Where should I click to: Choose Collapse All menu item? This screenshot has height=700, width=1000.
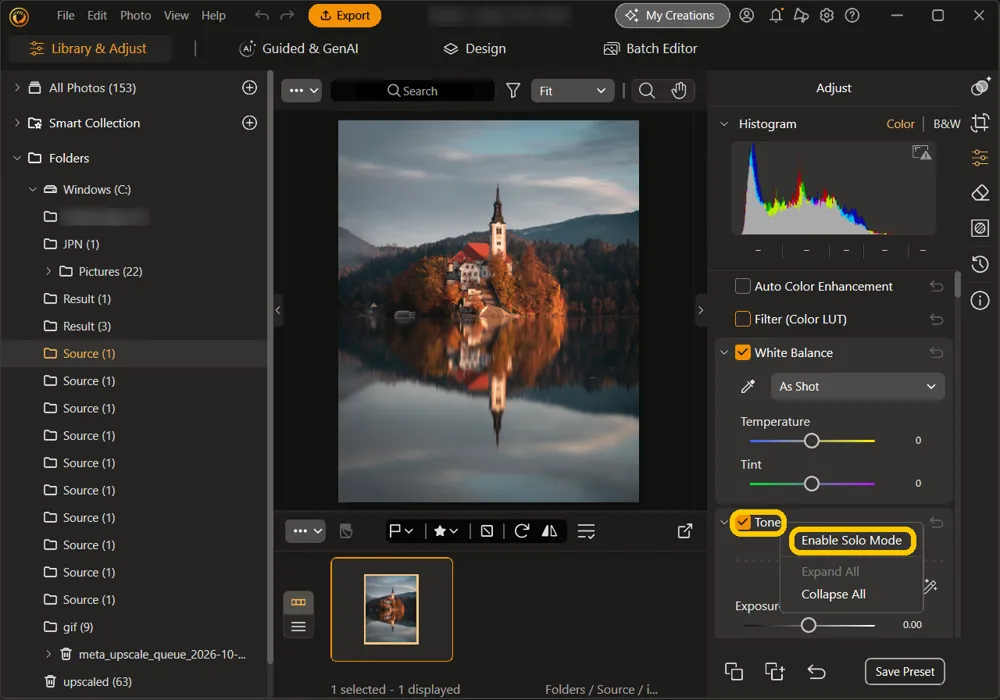(x=833, y=594)
